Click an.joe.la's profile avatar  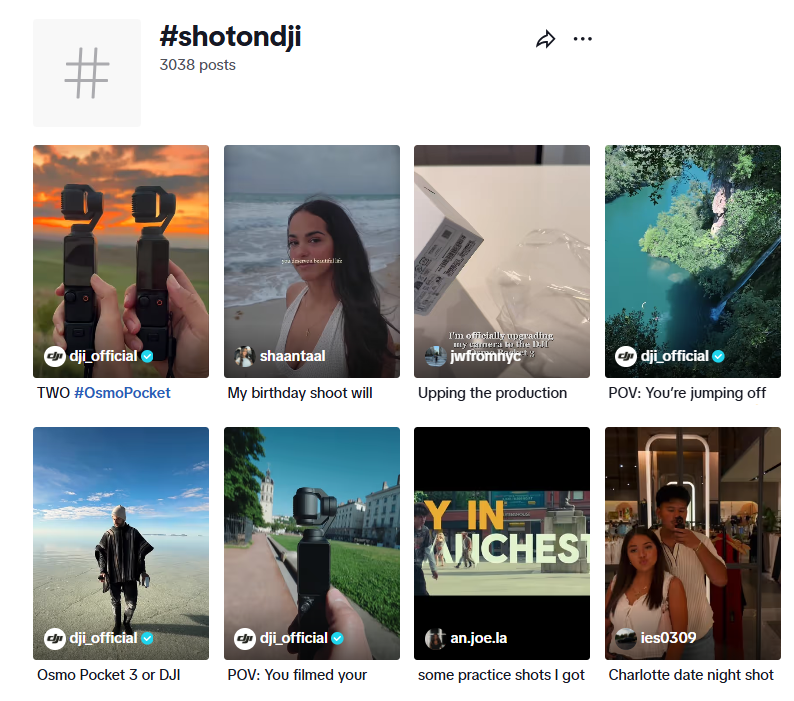[x=435, y=638]
